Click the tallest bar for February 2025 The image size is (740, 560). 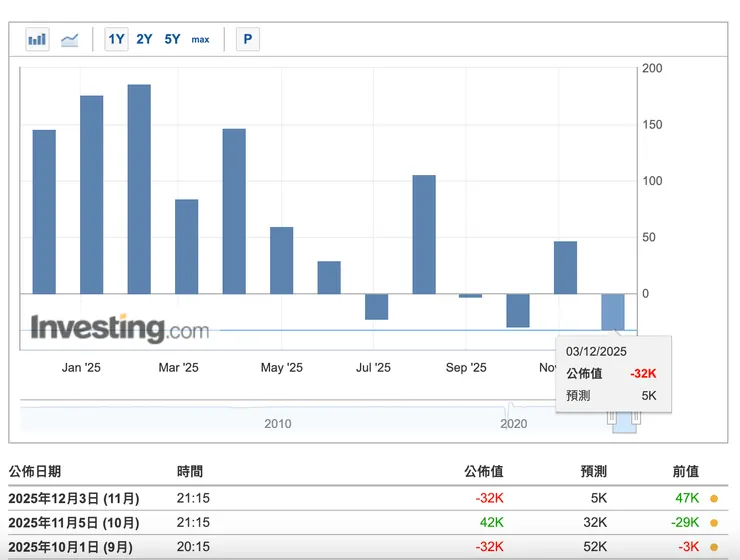coord(139,189)
